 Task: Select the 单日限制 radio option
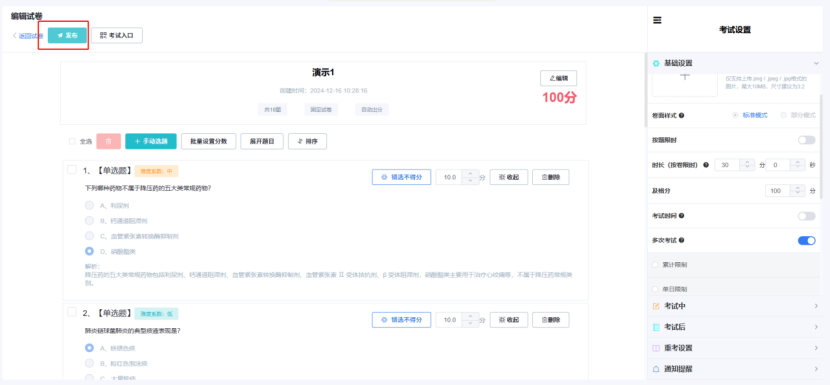click(x=655, y=289)
